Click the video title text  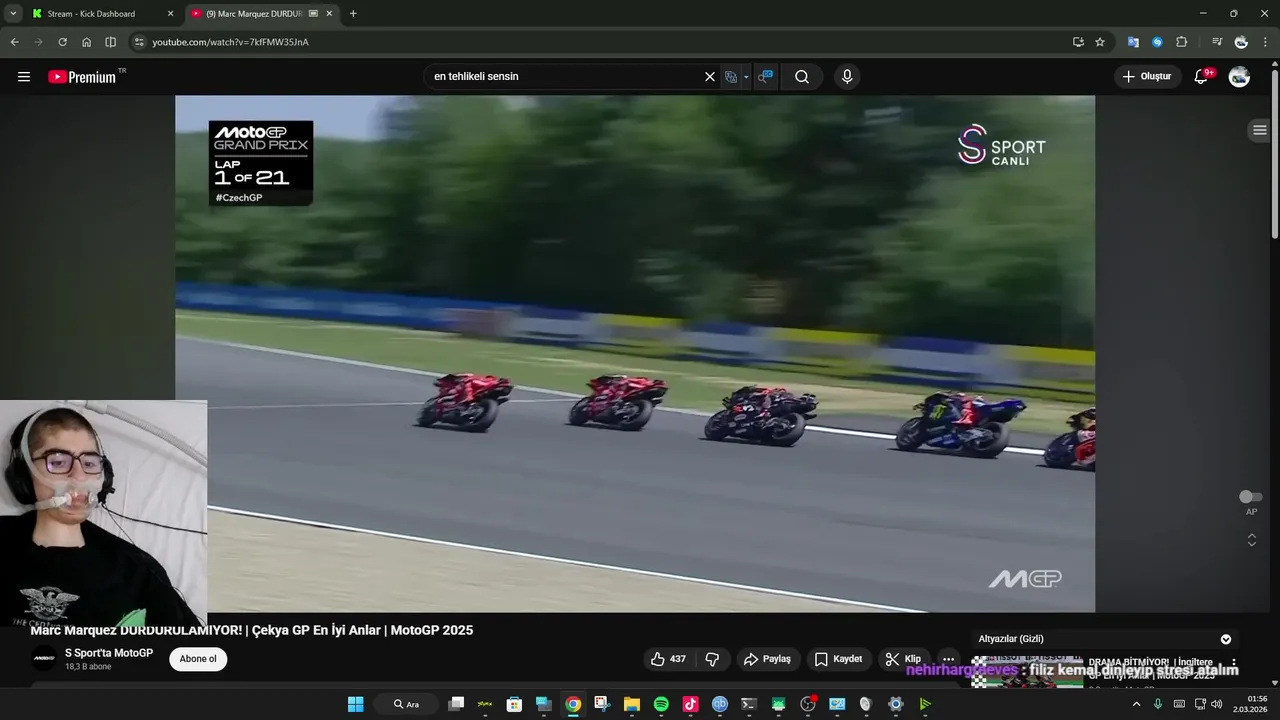[252, 630]
